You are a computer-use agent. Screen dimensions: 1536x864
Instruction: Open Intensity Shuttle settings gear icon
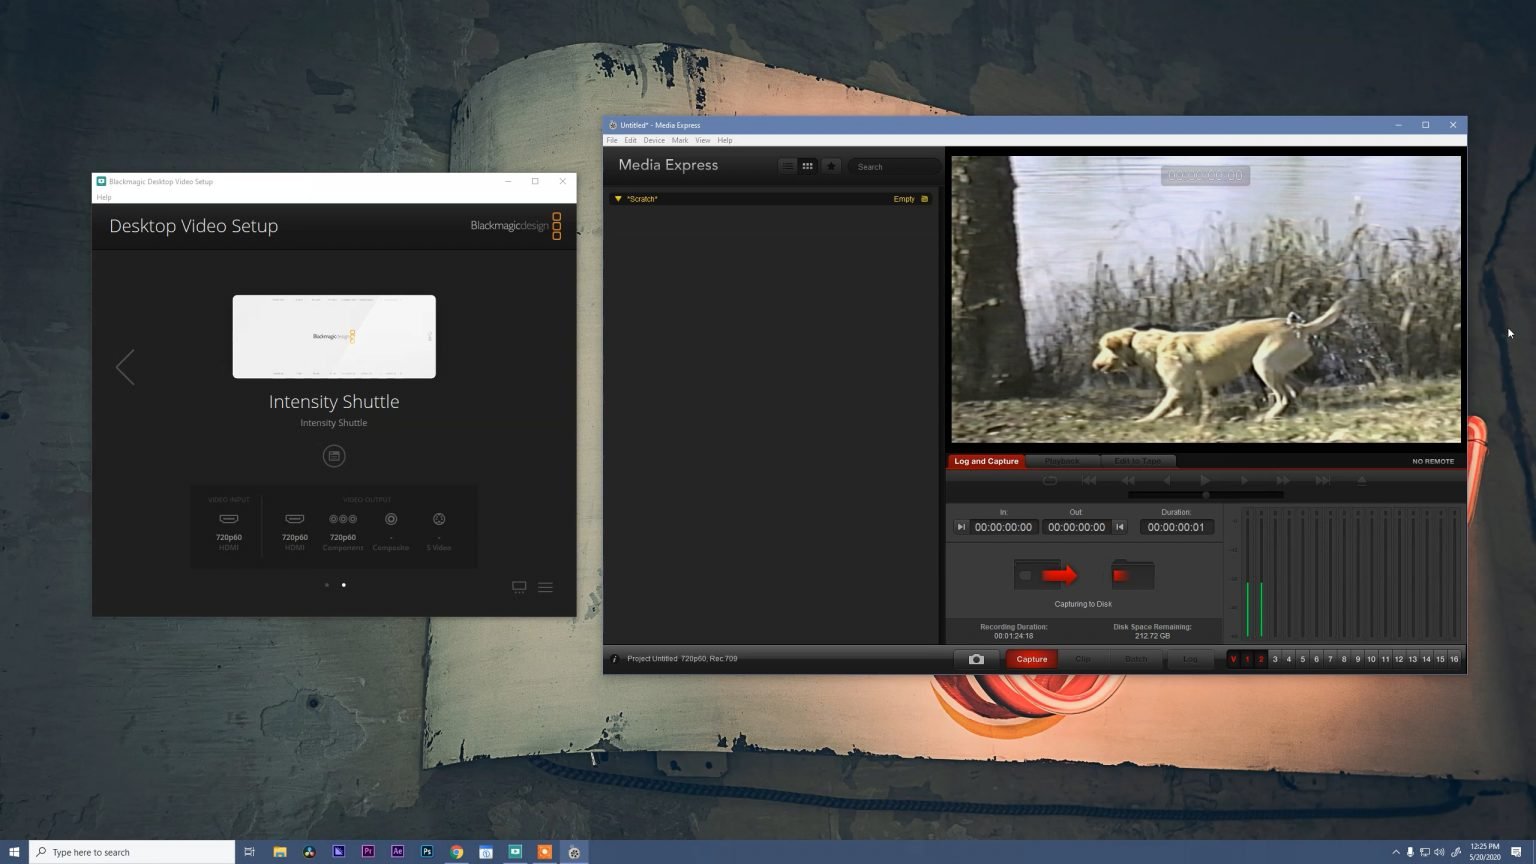(x=334, y=455)
